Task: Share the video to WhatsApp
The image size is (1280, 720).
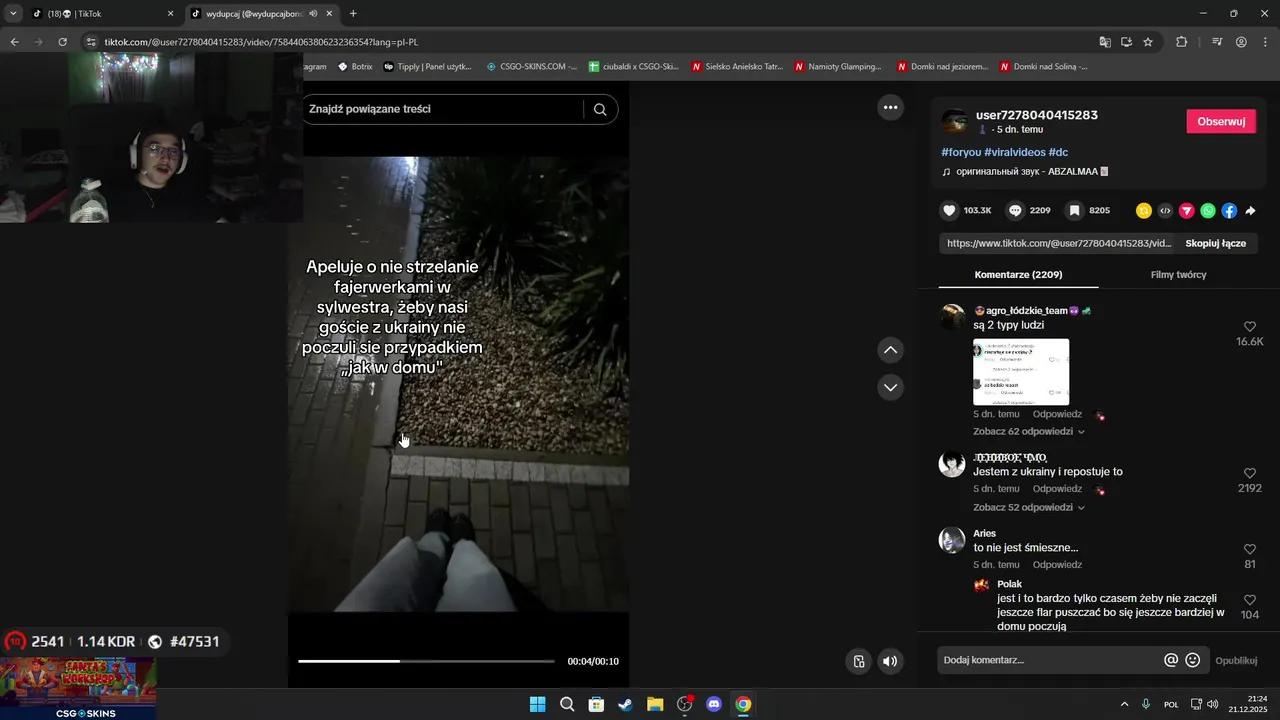Action: click(x=1208, y=211)
